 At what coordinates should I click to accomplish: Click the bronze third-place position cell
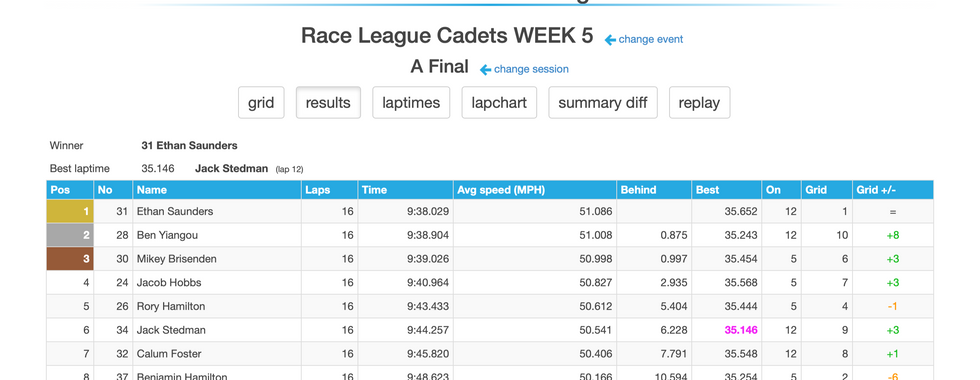[70, 259]
